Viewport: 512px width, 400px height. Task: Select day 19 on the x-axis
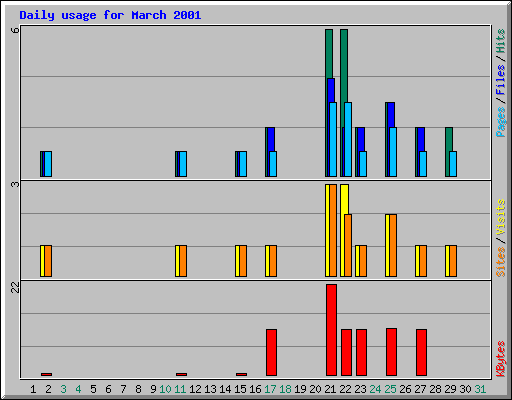[300, 389]
